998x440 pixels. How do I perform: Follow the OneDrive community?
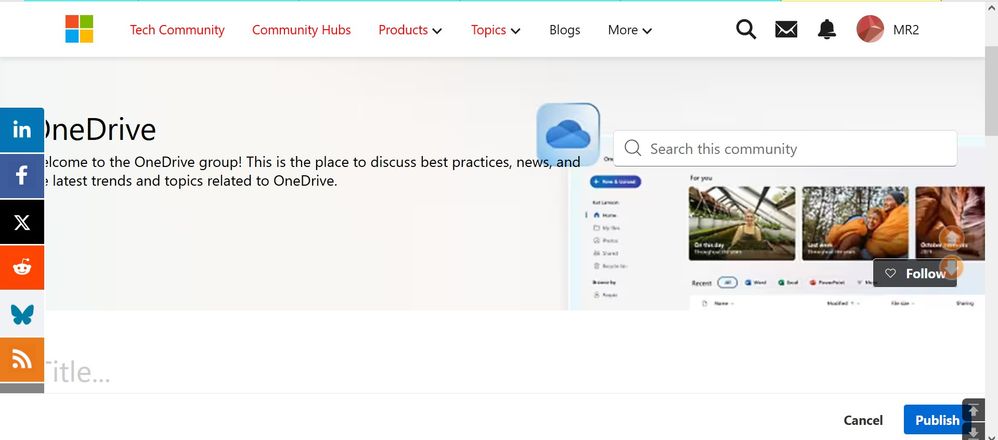915,273
